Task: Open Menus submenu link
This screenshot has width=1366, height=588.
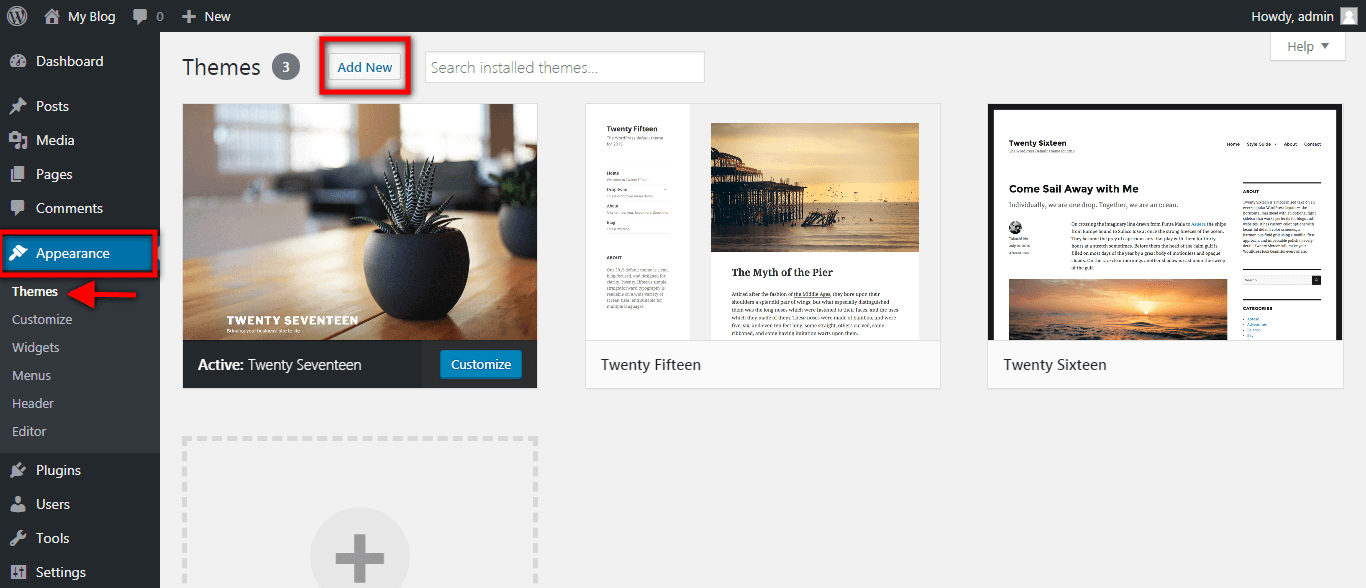Action: [31, 375]
